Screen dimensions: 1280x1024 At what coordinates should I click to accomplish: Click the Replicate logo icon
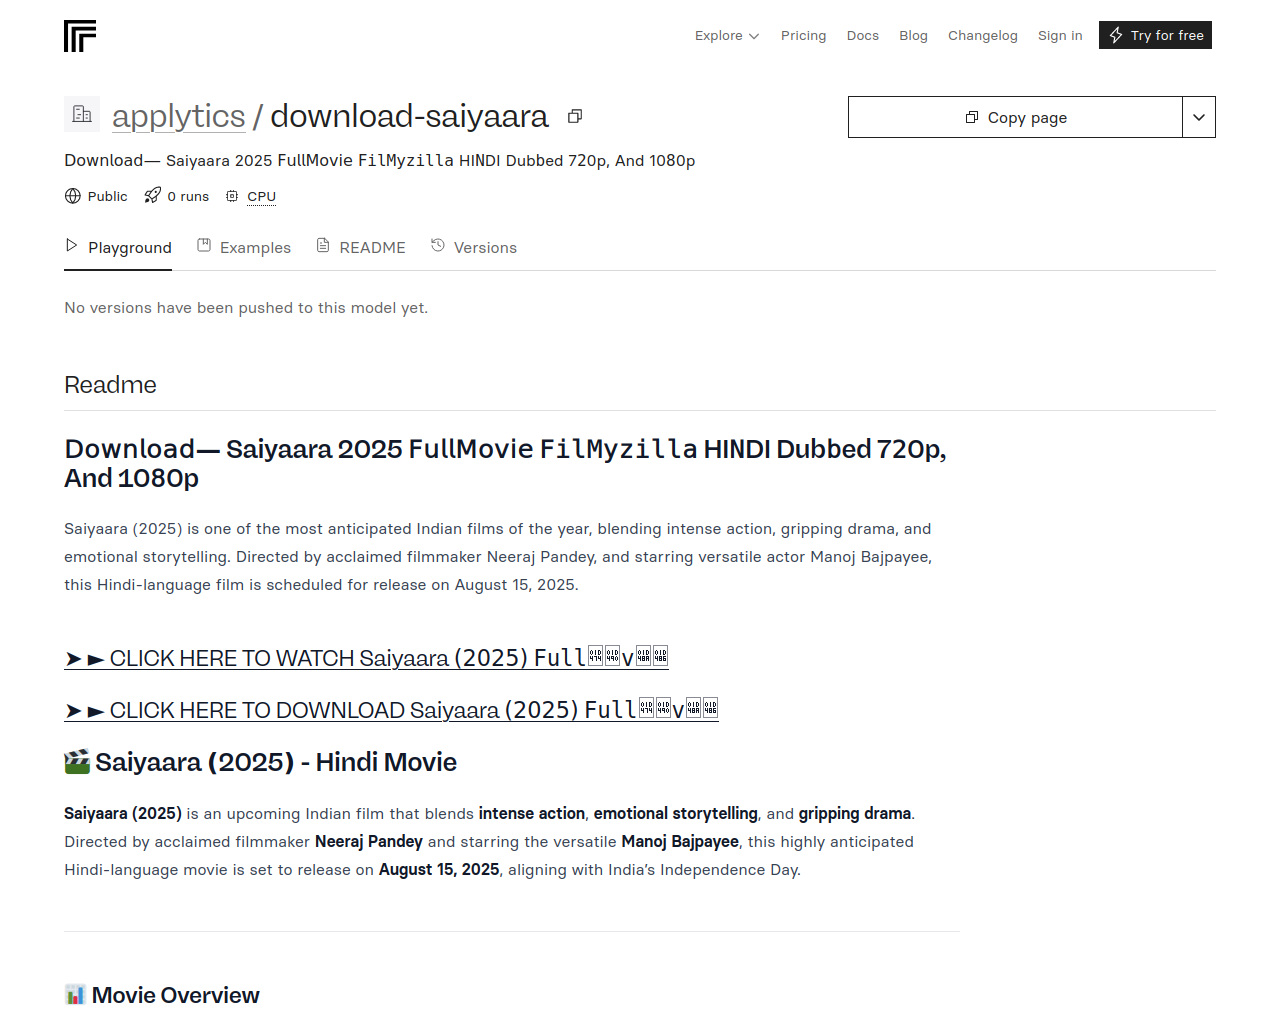coord(80,36)
